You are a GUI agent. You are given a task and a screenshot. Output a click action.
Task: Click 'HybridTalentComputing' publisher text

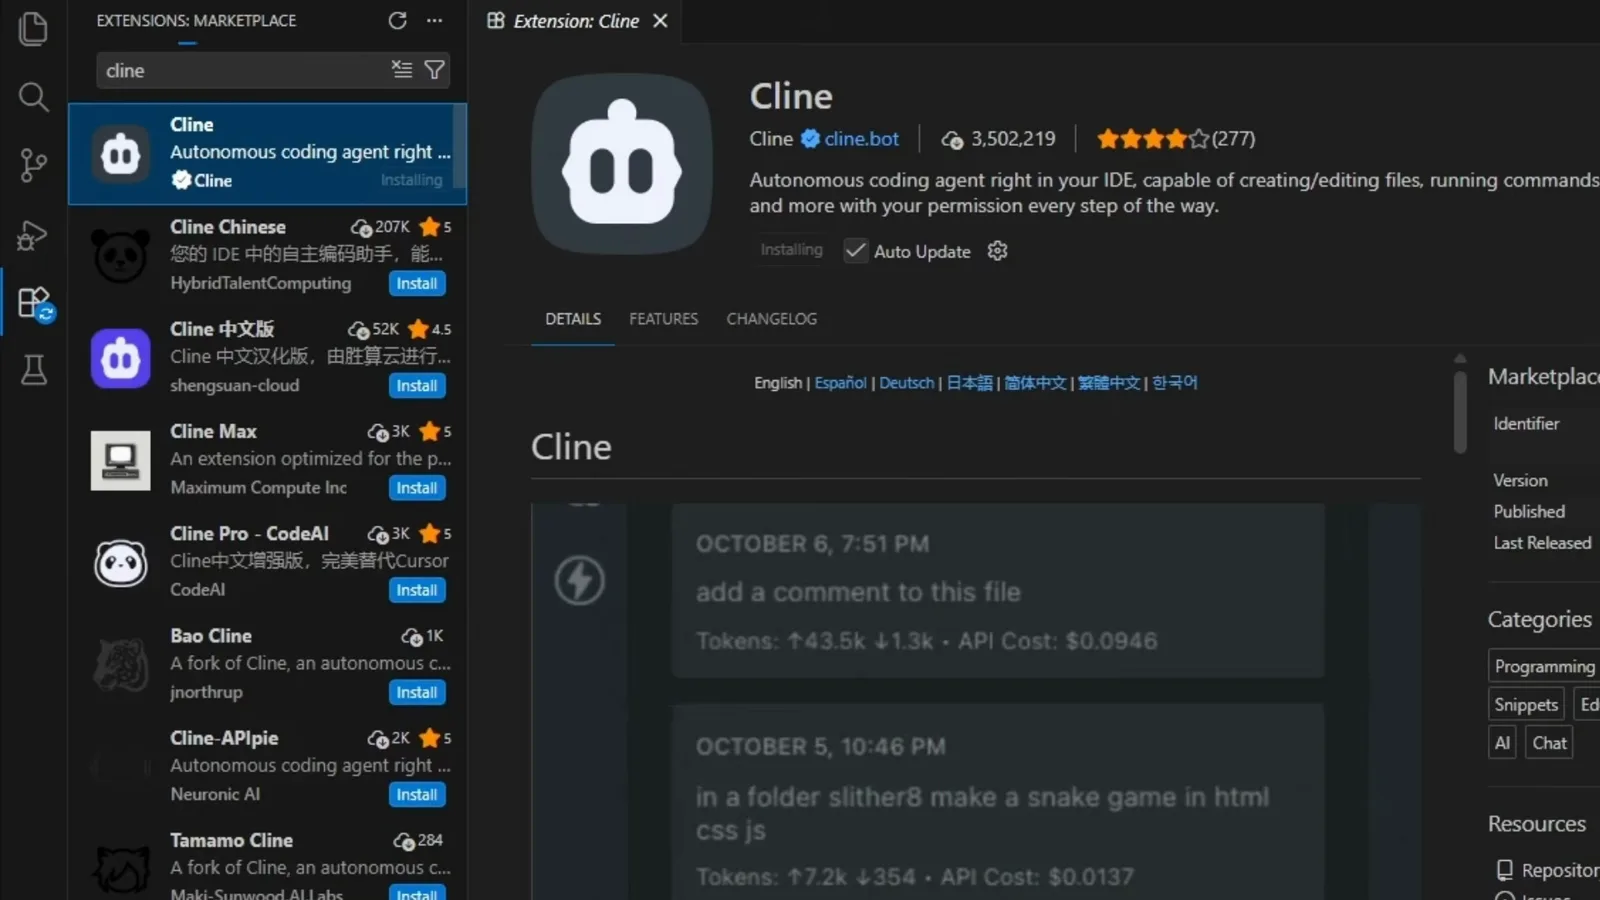(x=260, y=283)
